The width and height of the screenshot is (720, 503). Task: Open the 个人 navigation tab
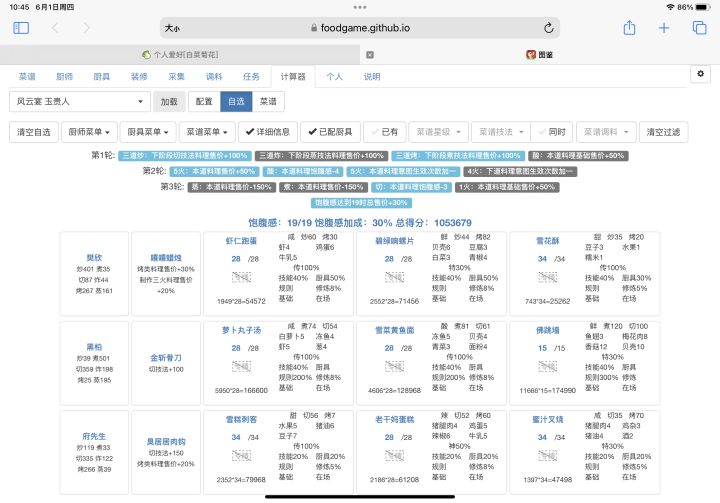click(334, 77)
